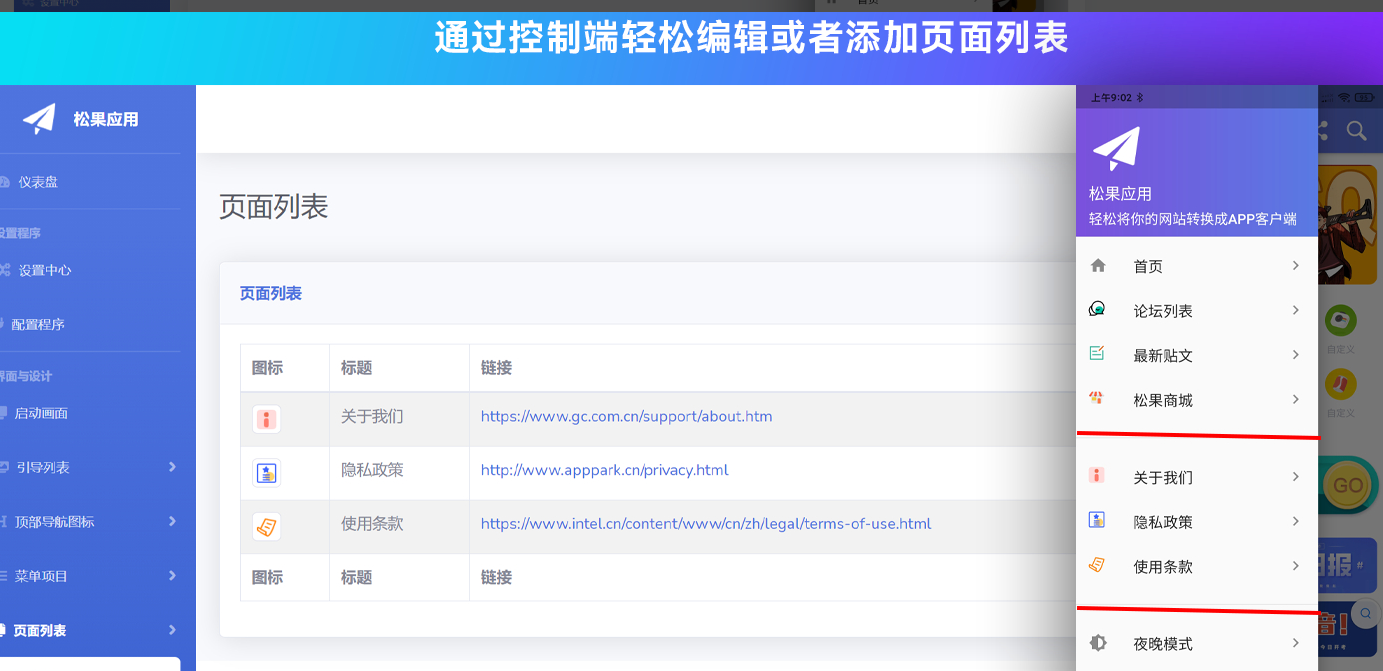1383x671 pixels.
Task: Click the 松果应用 paper plane logo
Action: [40, 118]
